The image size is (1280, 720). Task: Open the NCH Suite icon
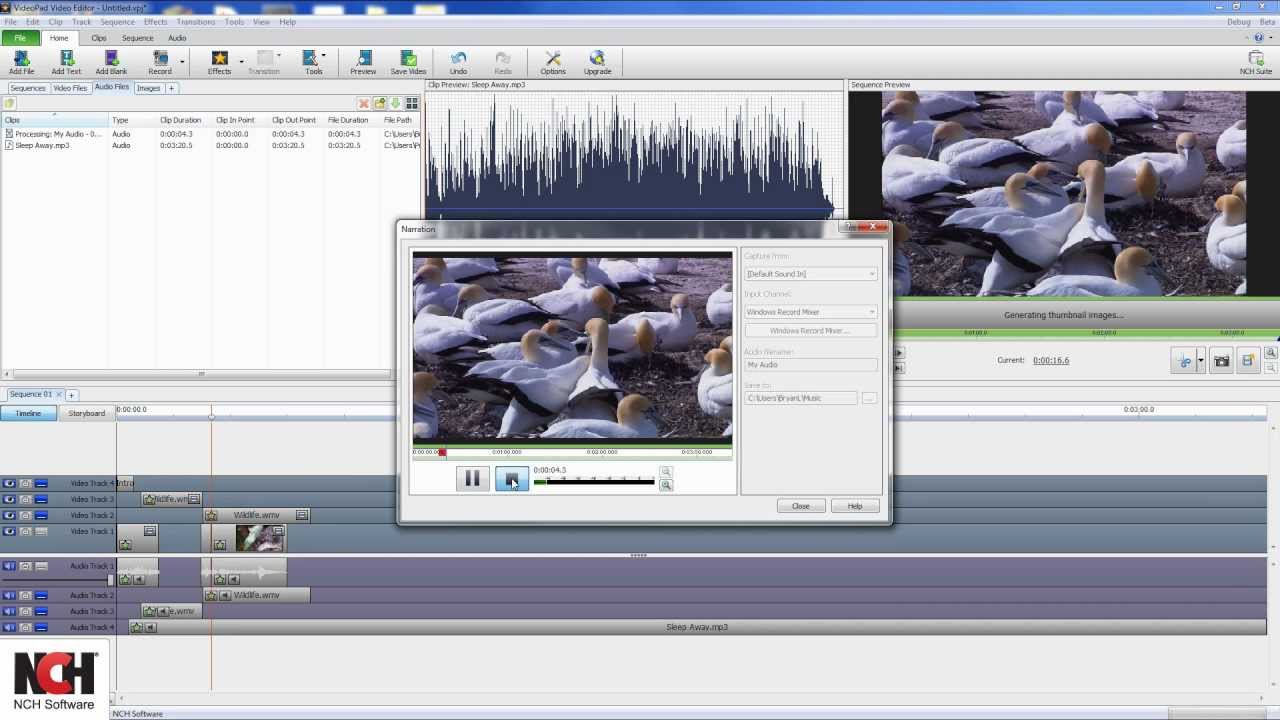[x=1256, y=63]
